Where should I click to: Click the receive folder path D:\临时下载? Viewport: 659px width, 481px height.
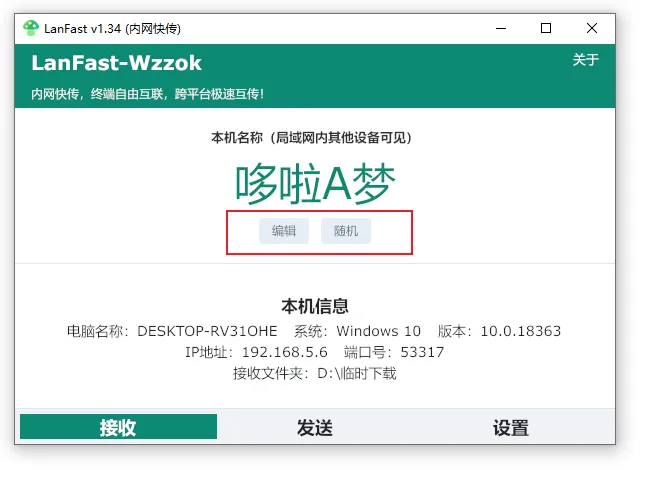coord(357,373)
